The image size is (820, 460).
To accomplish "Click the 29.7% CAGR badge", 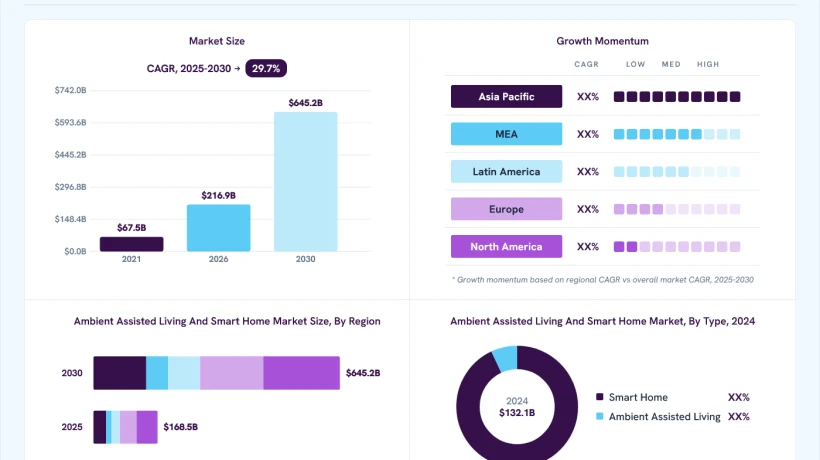I will (x=266, y=68).
